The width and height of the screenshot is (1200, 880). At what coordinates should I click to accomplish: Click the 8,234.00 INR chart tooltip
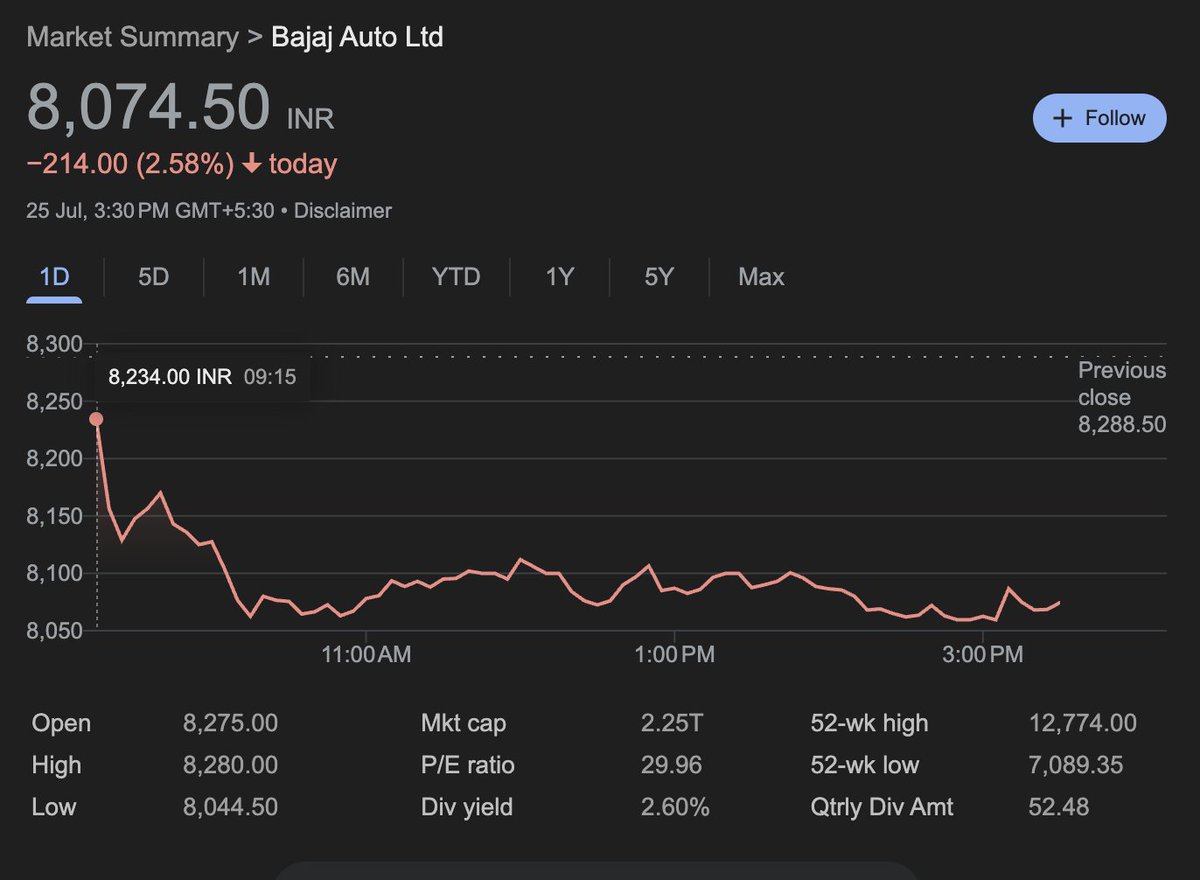tap(201, 377)
